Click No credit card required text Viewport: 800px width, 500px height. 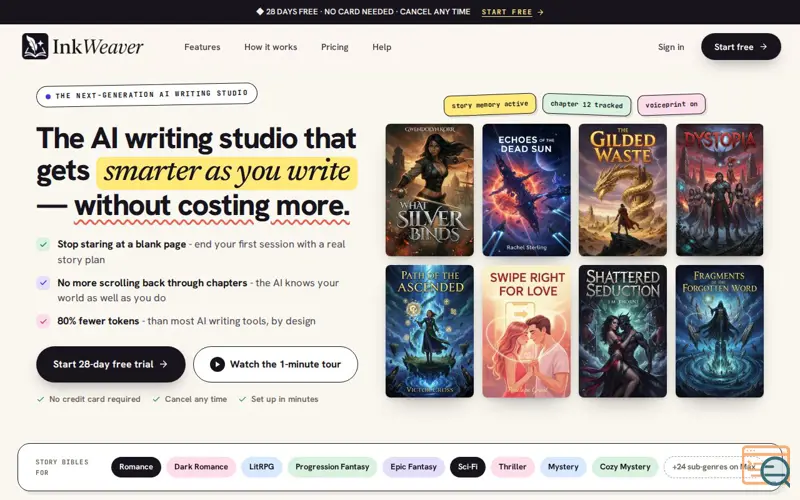[x=94, y=399]
